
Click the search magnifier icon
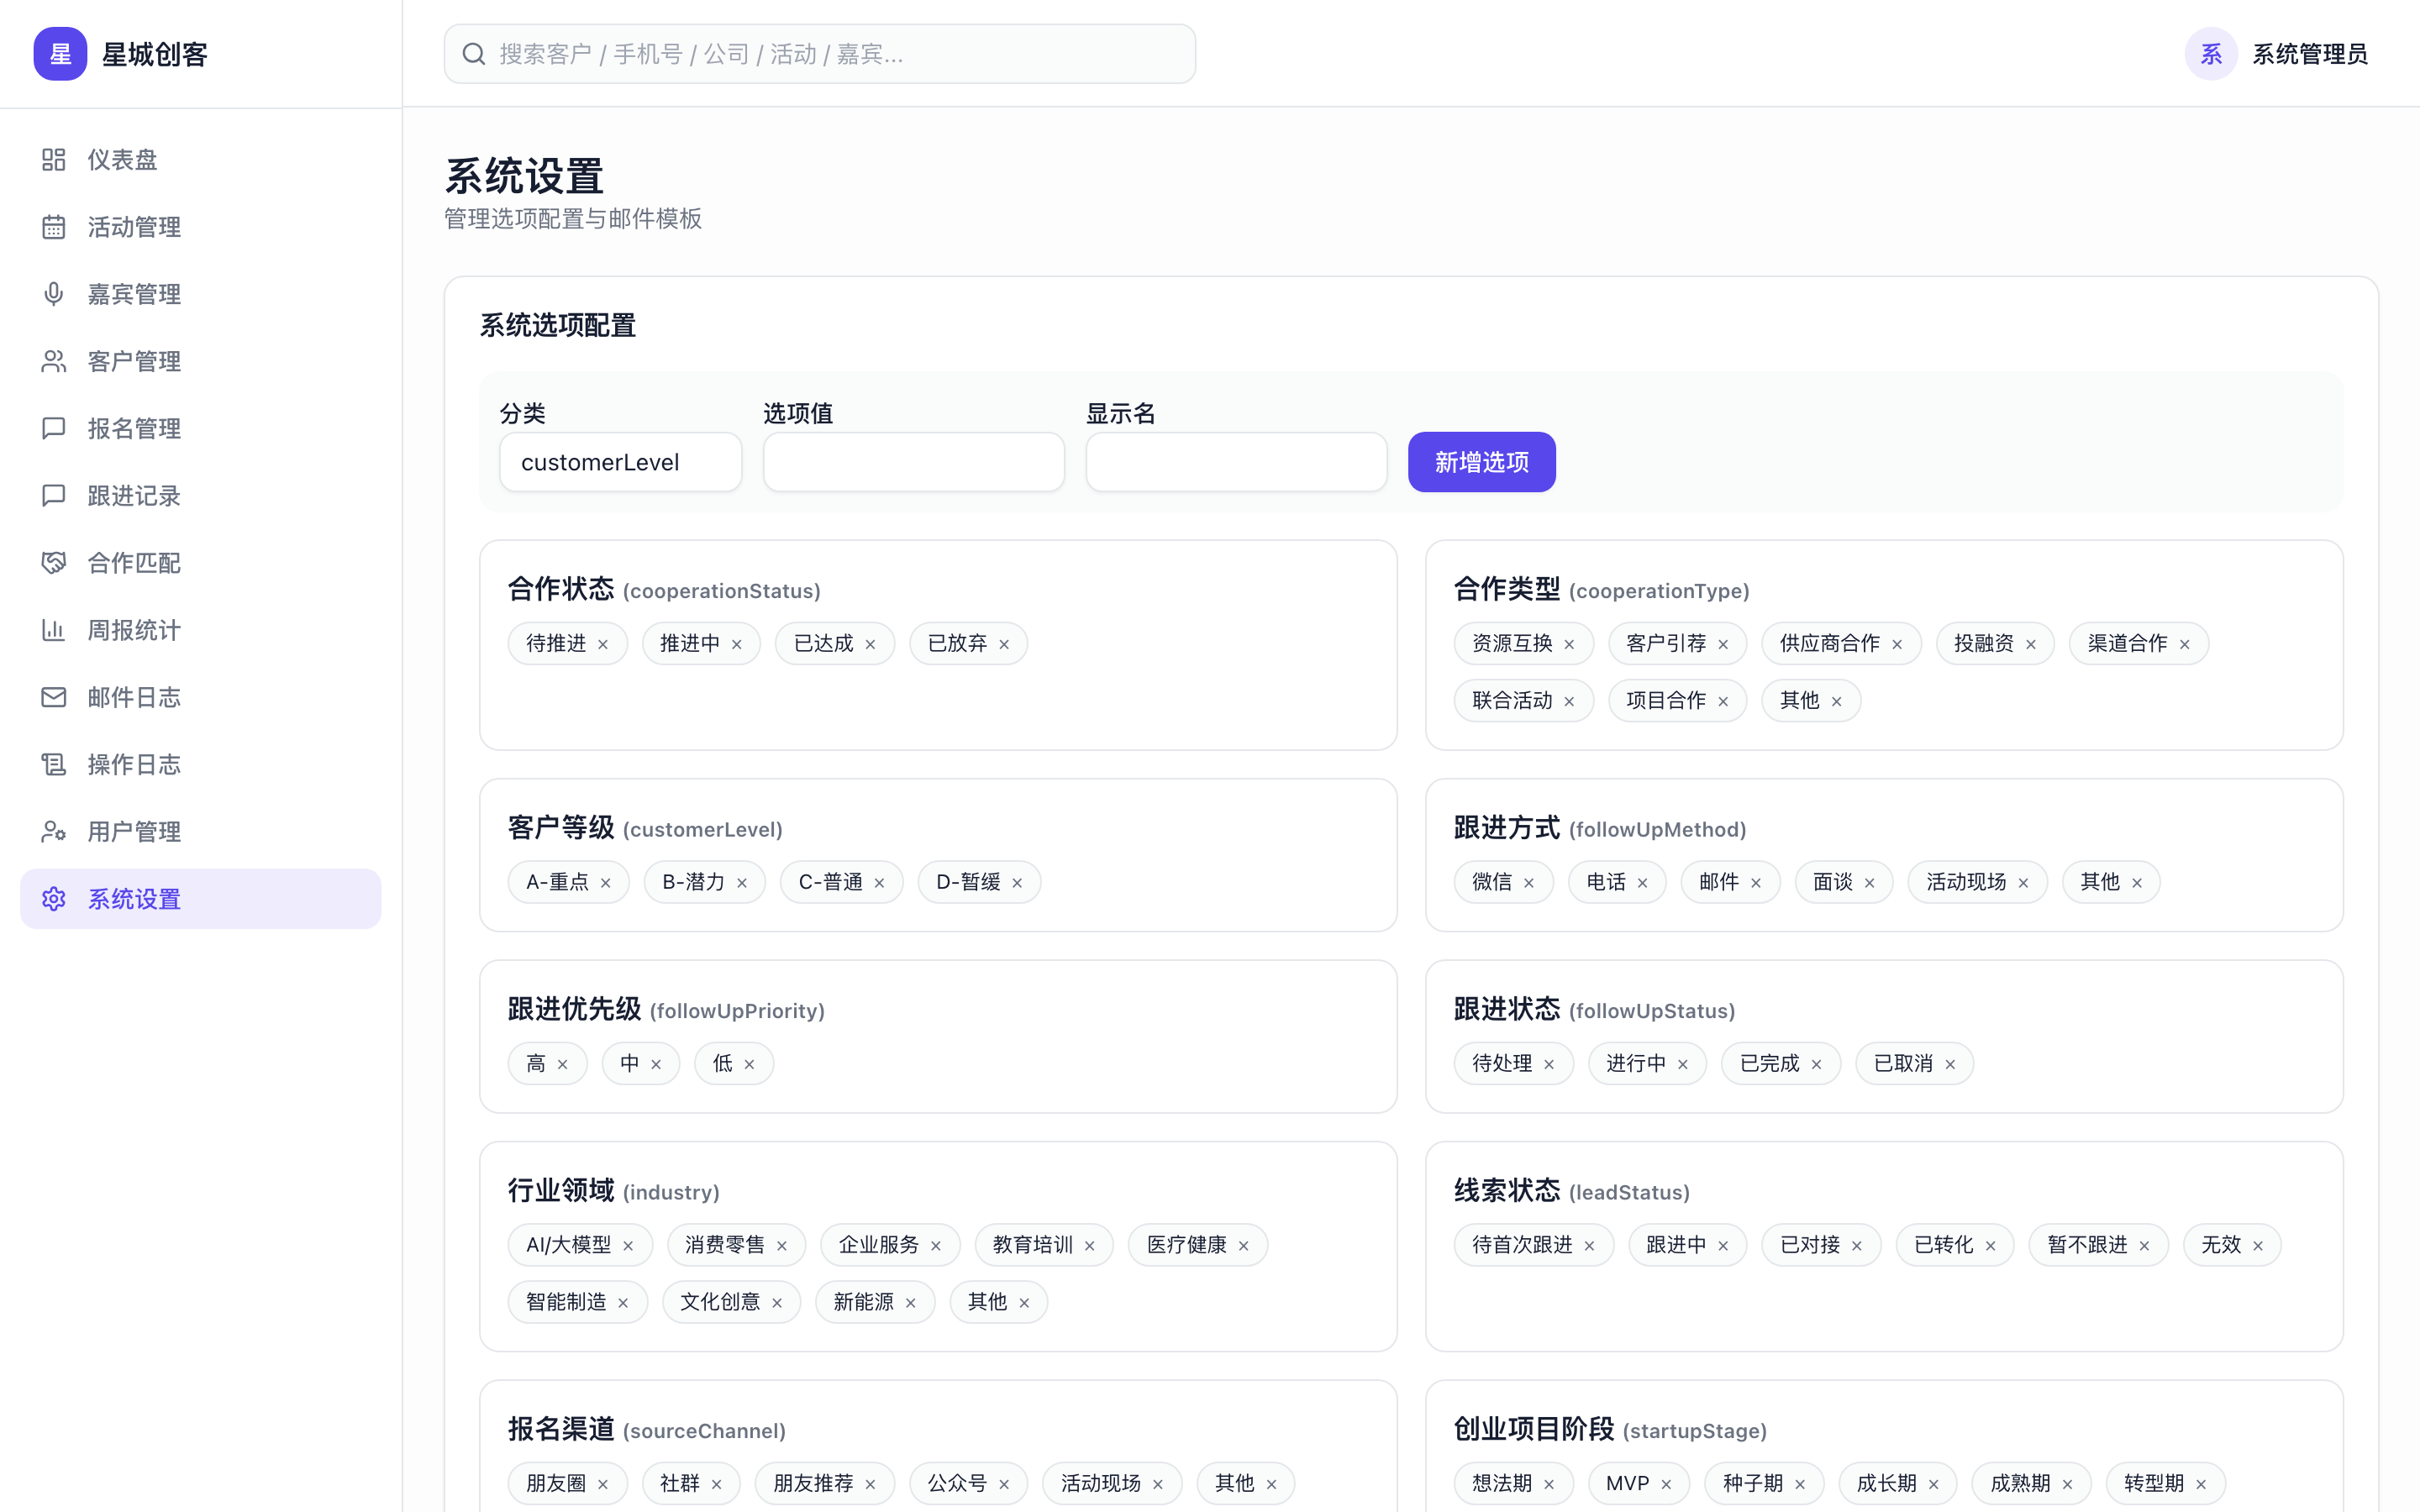[474, 54]
